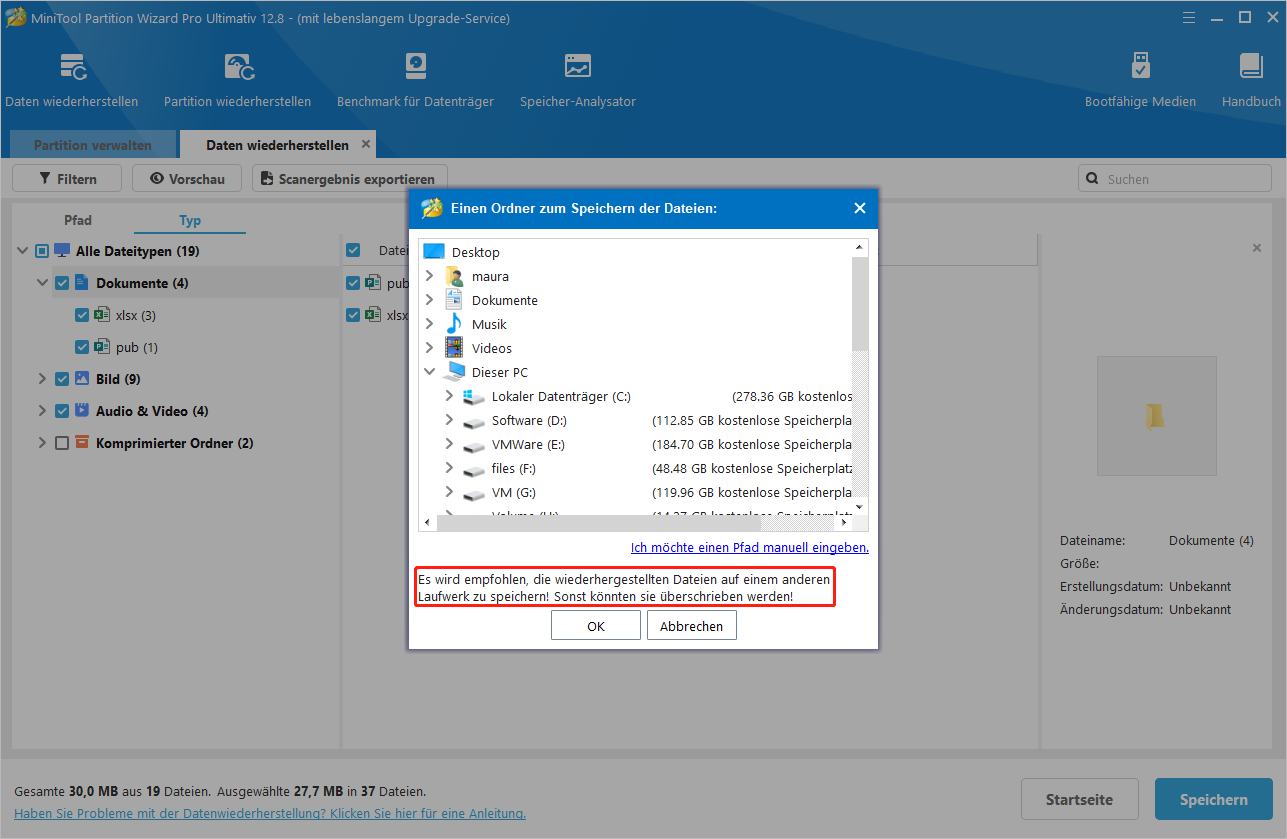1287x839 pixels.
Task: Select the Daten wiederherstellen tab
Action: pyautogui.click(x=277, y=145)
